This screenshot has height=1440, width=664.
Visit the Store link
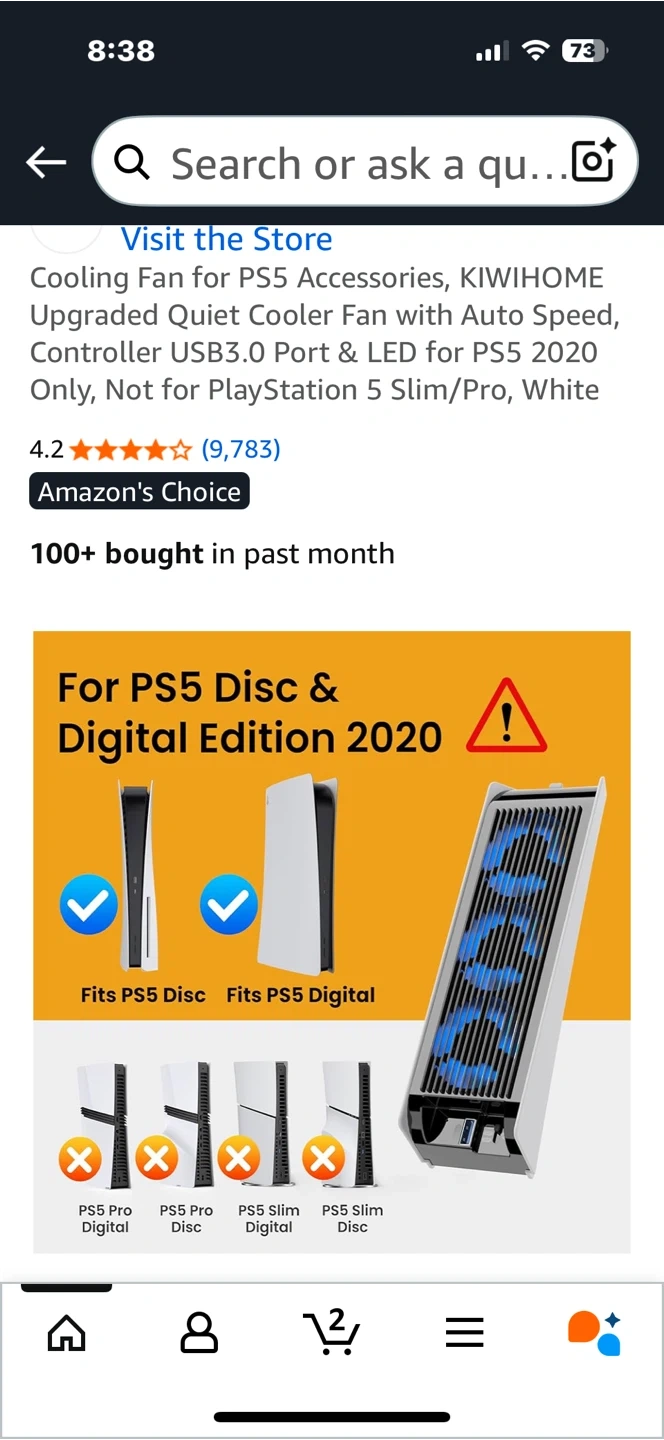[x=227, y=239]
